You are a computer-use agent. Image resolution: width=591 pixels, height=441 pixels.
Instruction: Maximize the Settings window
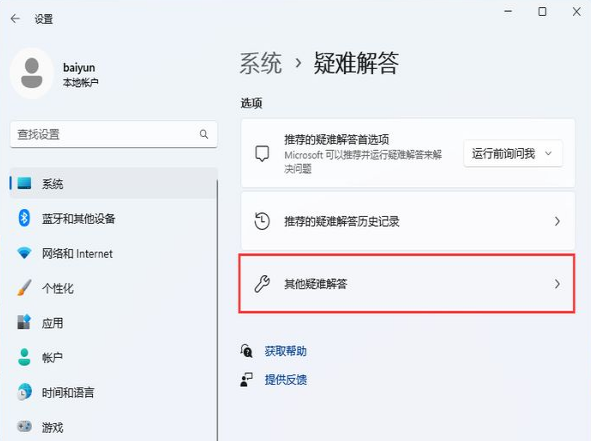click(542, 11)
